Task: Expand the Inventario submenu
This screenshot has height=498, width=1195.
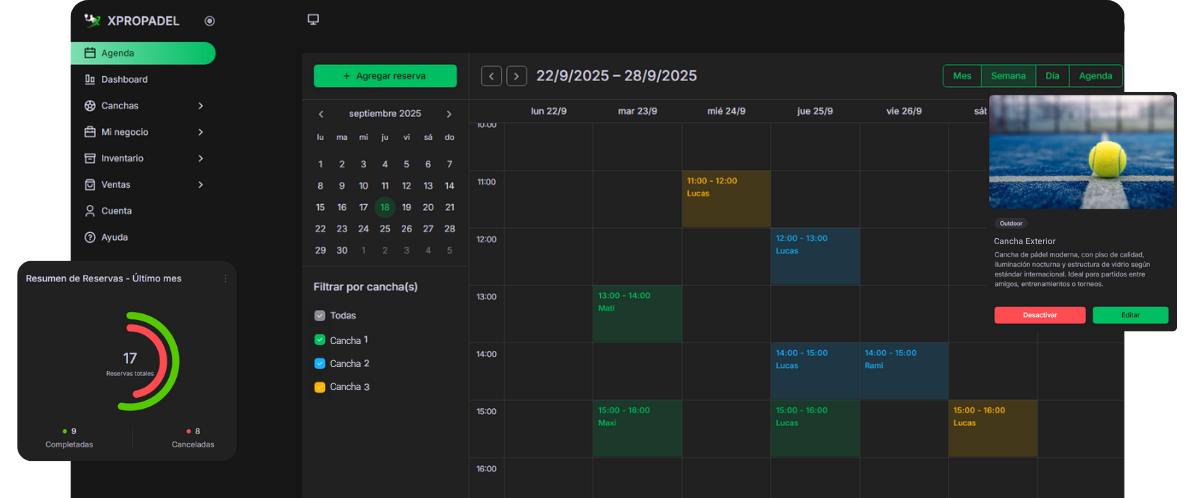Action: (x=200, y=158)
